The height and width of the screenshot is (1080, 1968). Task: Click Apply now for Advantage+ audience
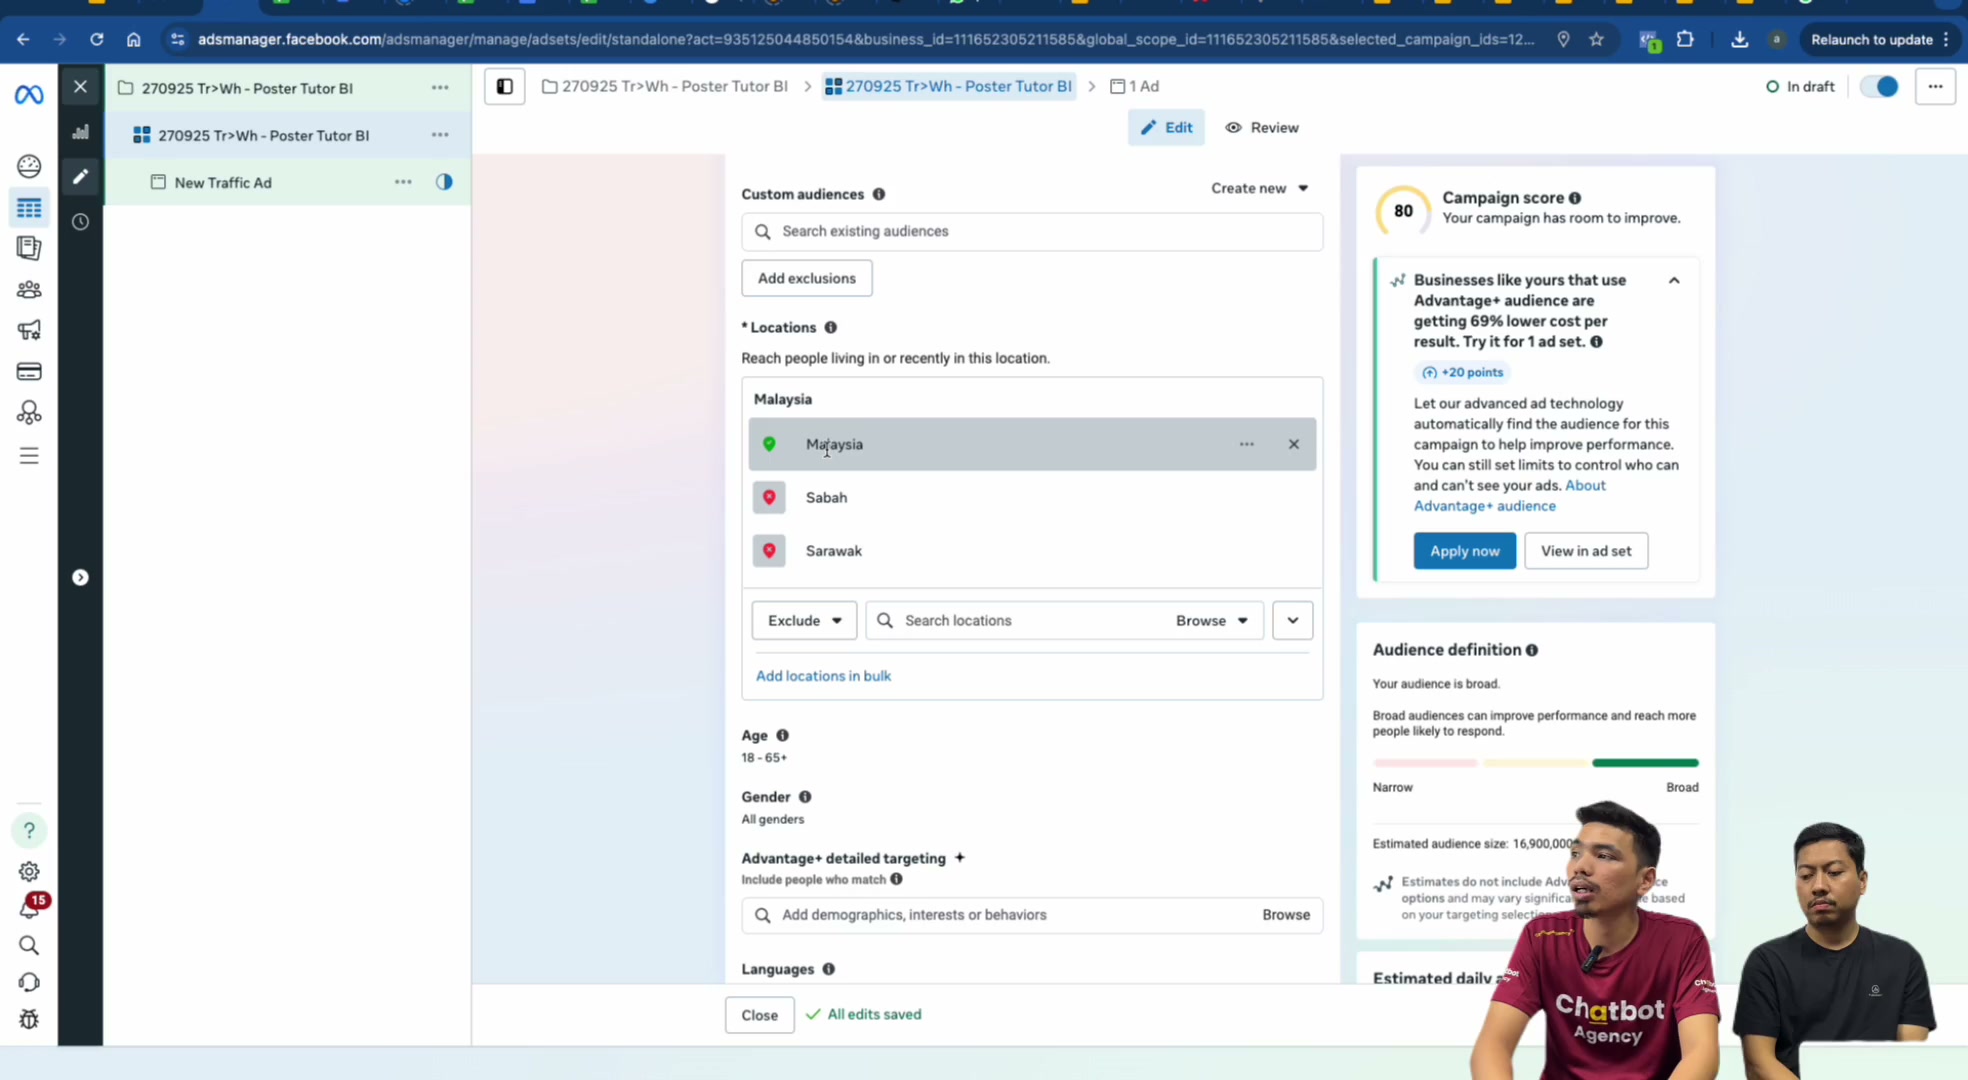point(1464,551)
